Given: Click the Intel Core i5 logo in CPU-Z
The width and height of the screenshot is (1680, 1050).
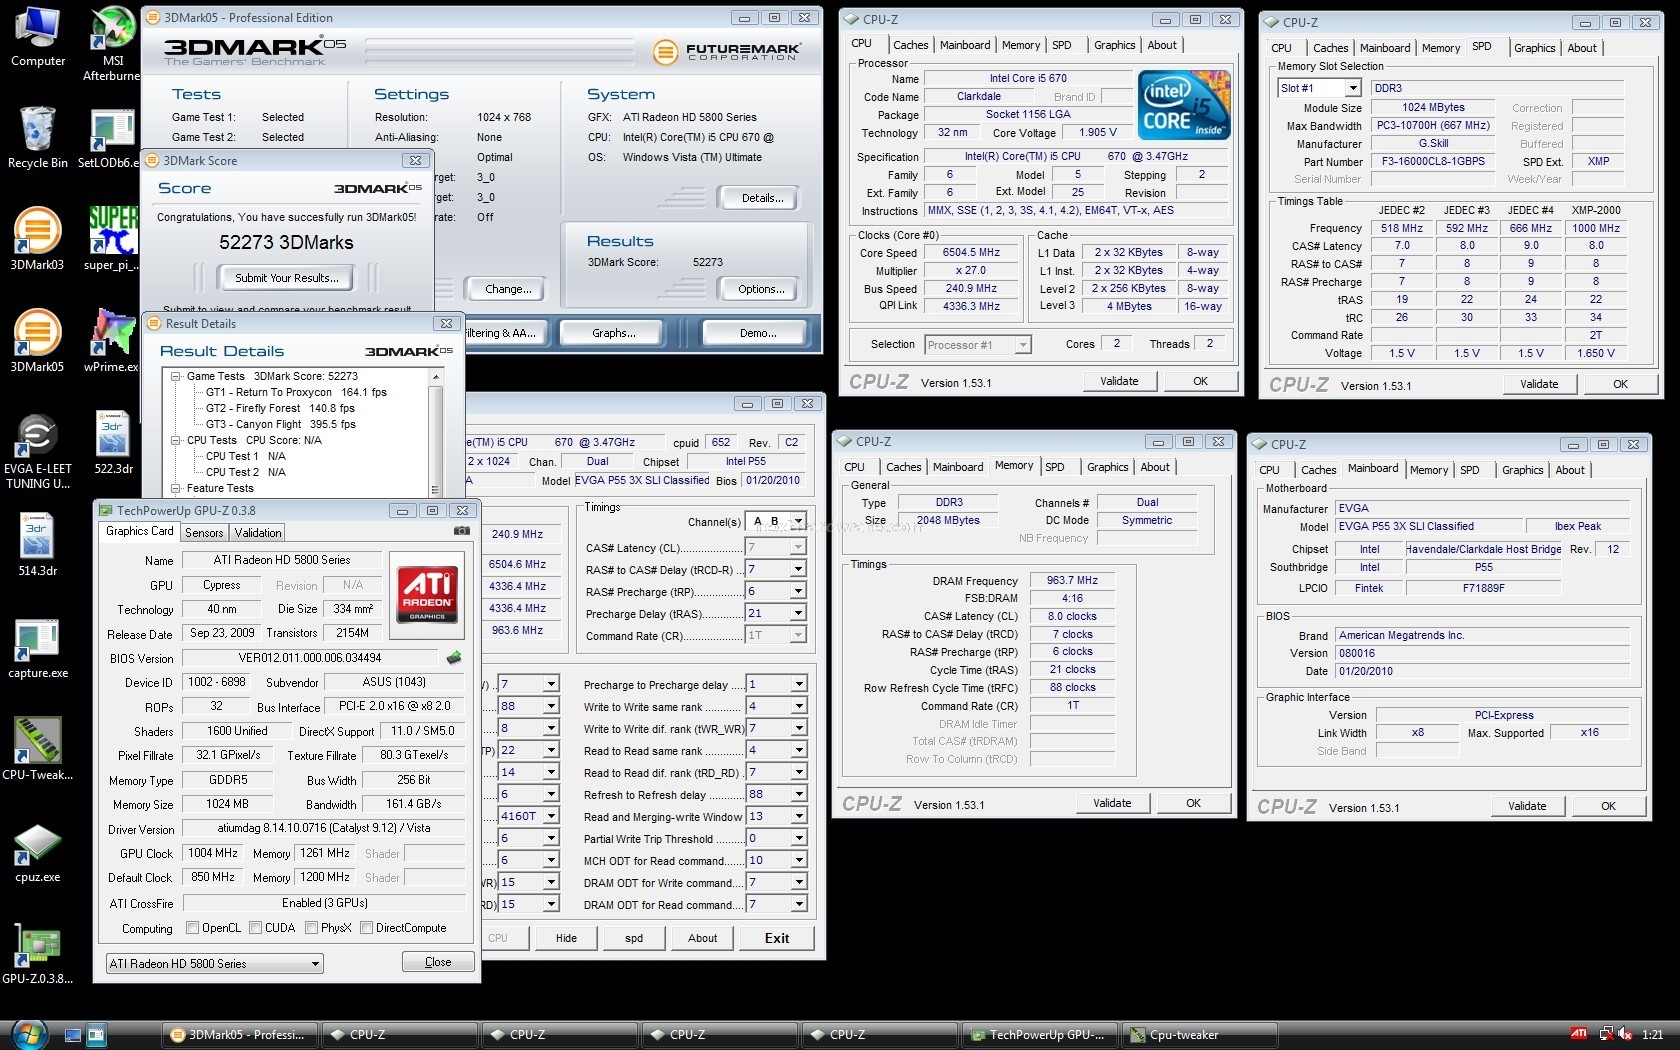Looking at the screenshot, I should pyautogui.click(x=1185, y=105).
